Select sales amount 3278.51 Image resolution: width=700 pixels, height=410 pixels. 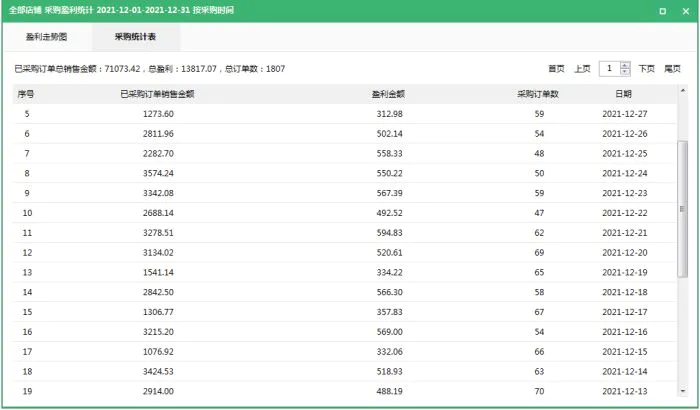(158, 233)
